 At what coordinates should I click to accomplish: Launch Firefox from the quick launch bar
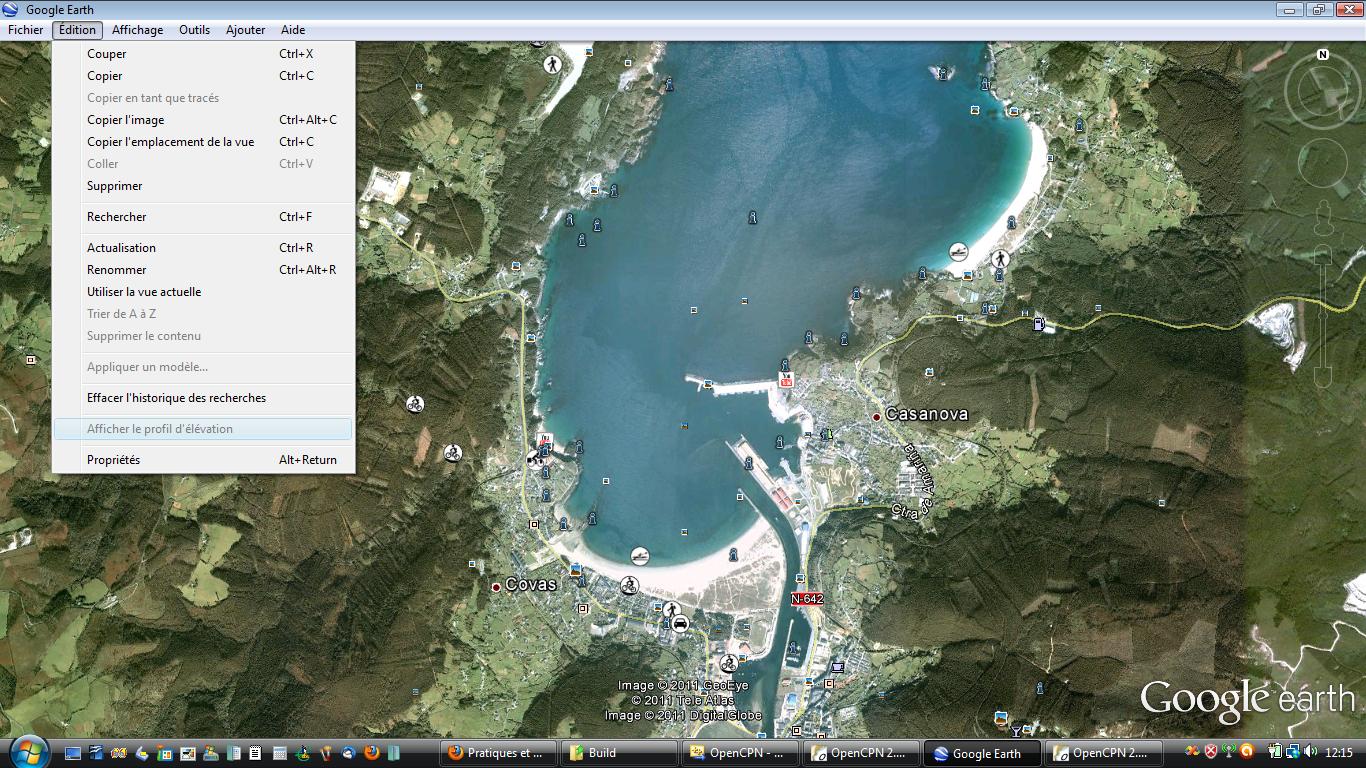pos(372,753)
